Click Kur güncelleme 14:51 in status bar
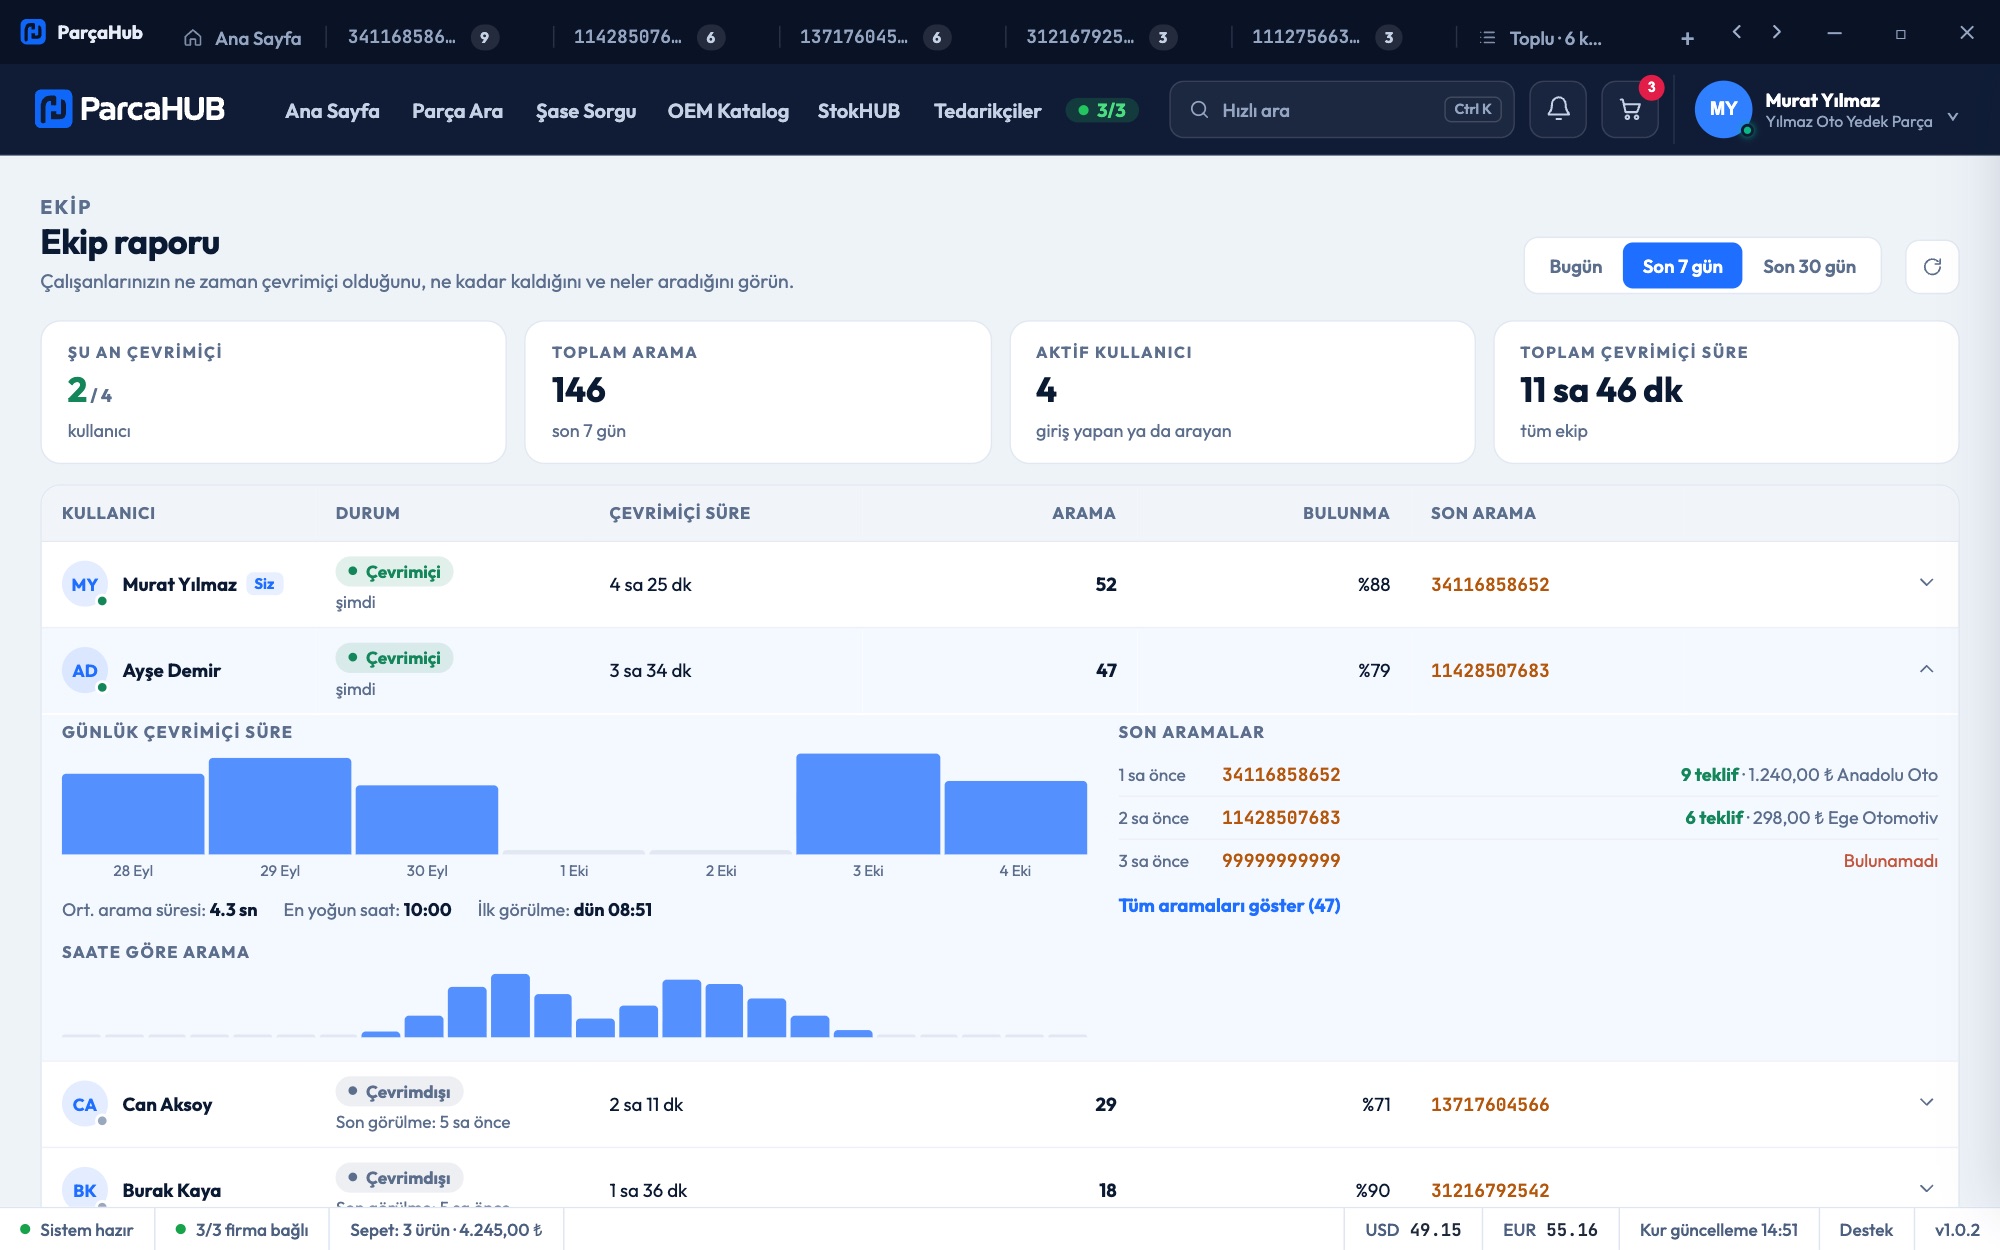Viewport: 2000px width, 1250px height. pyautogui.click(x=1718, y=1230)
